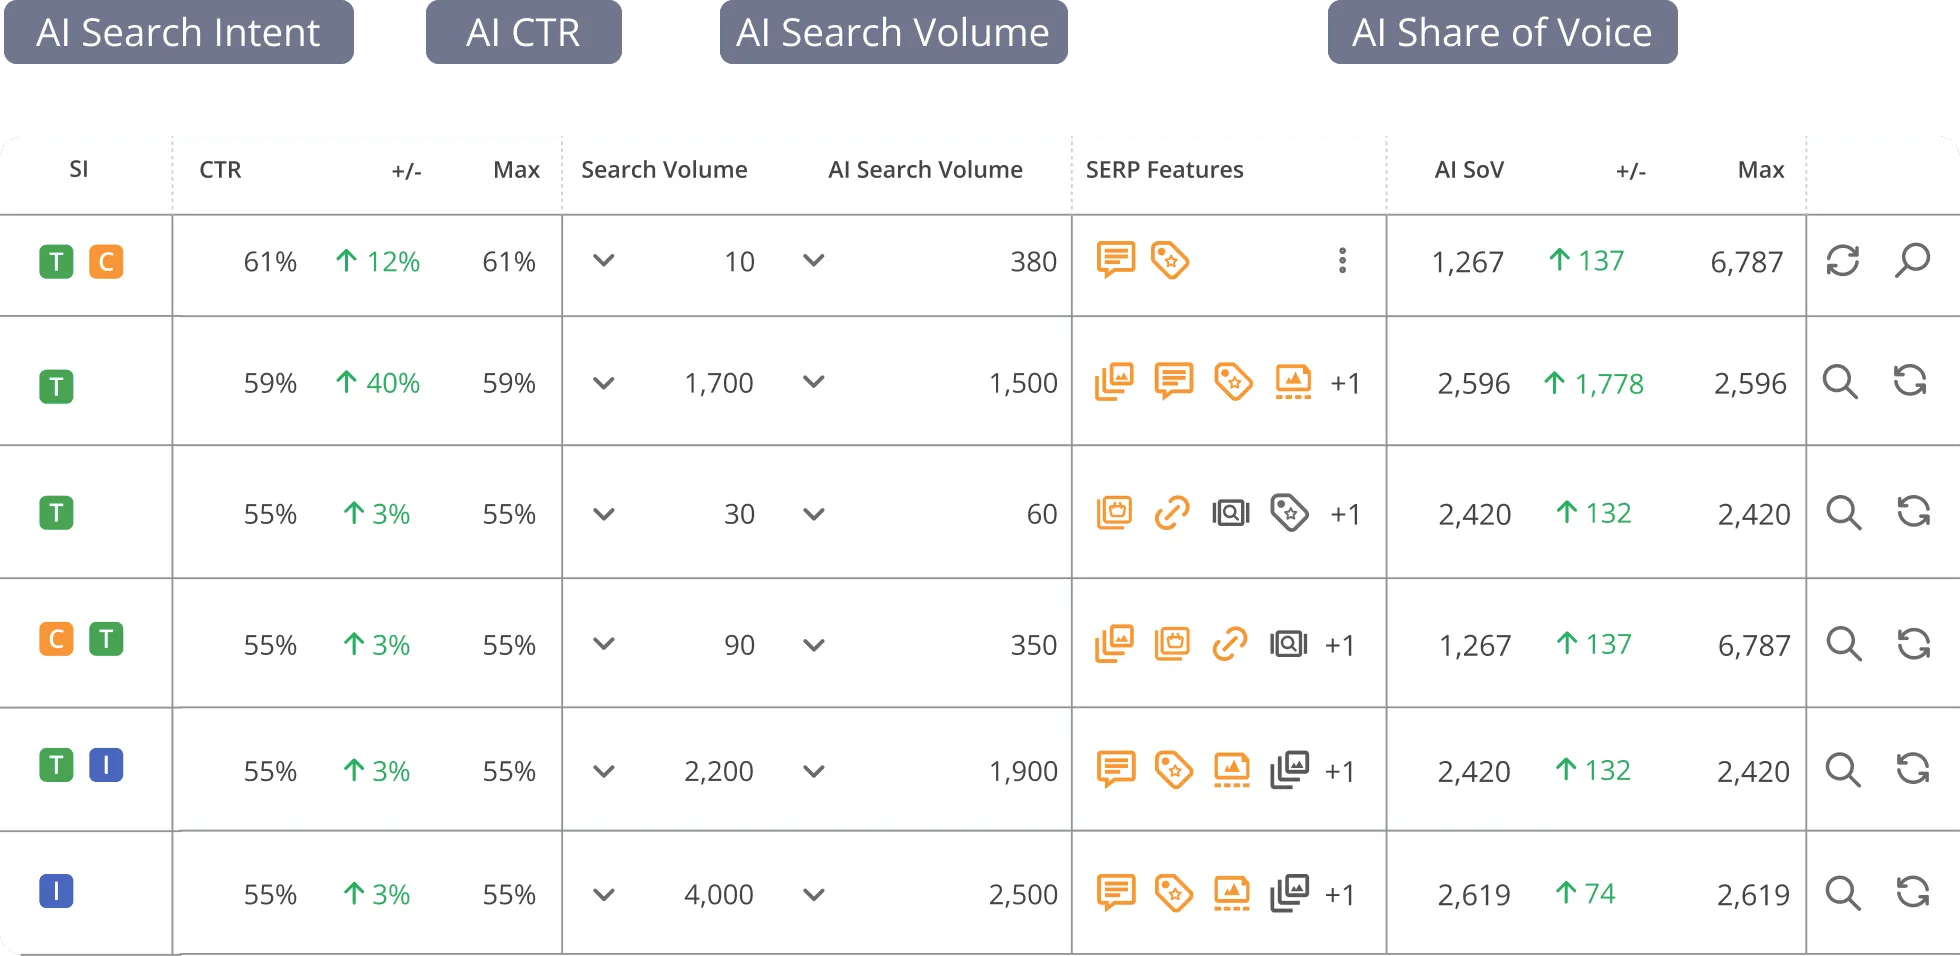Click the CTR column header
Screen dimensions: 1960x956
click(x=220, y=170)
